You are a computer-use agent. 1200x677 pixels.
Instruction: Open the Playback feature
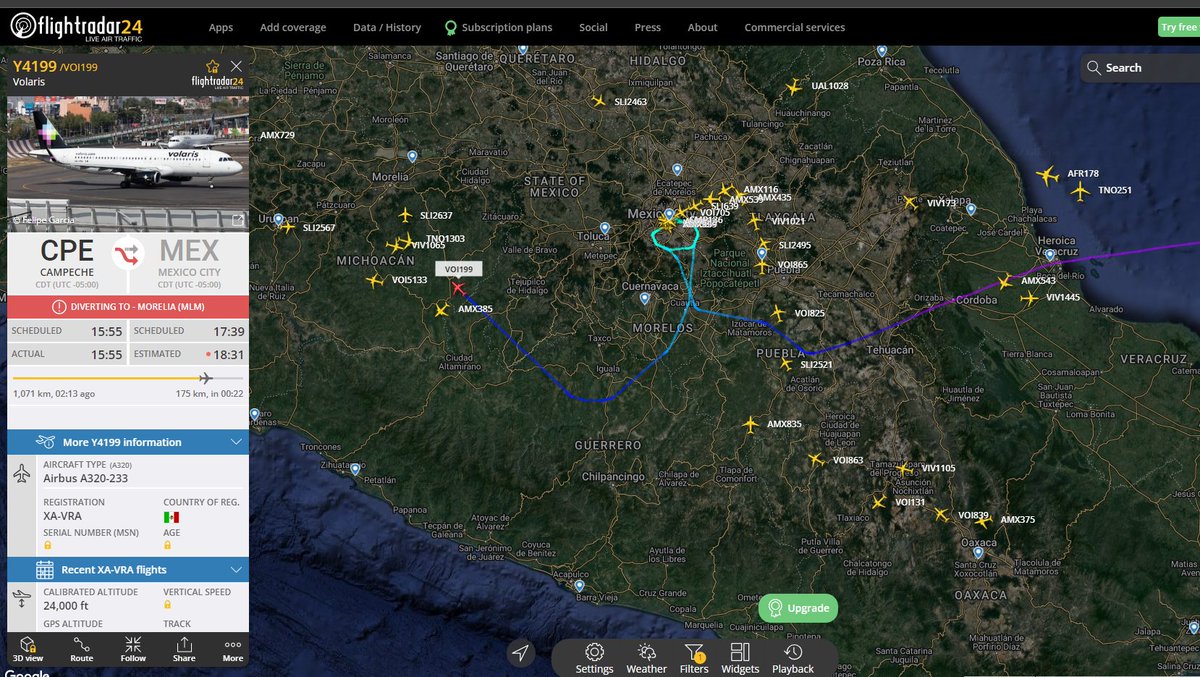[793, 658]
